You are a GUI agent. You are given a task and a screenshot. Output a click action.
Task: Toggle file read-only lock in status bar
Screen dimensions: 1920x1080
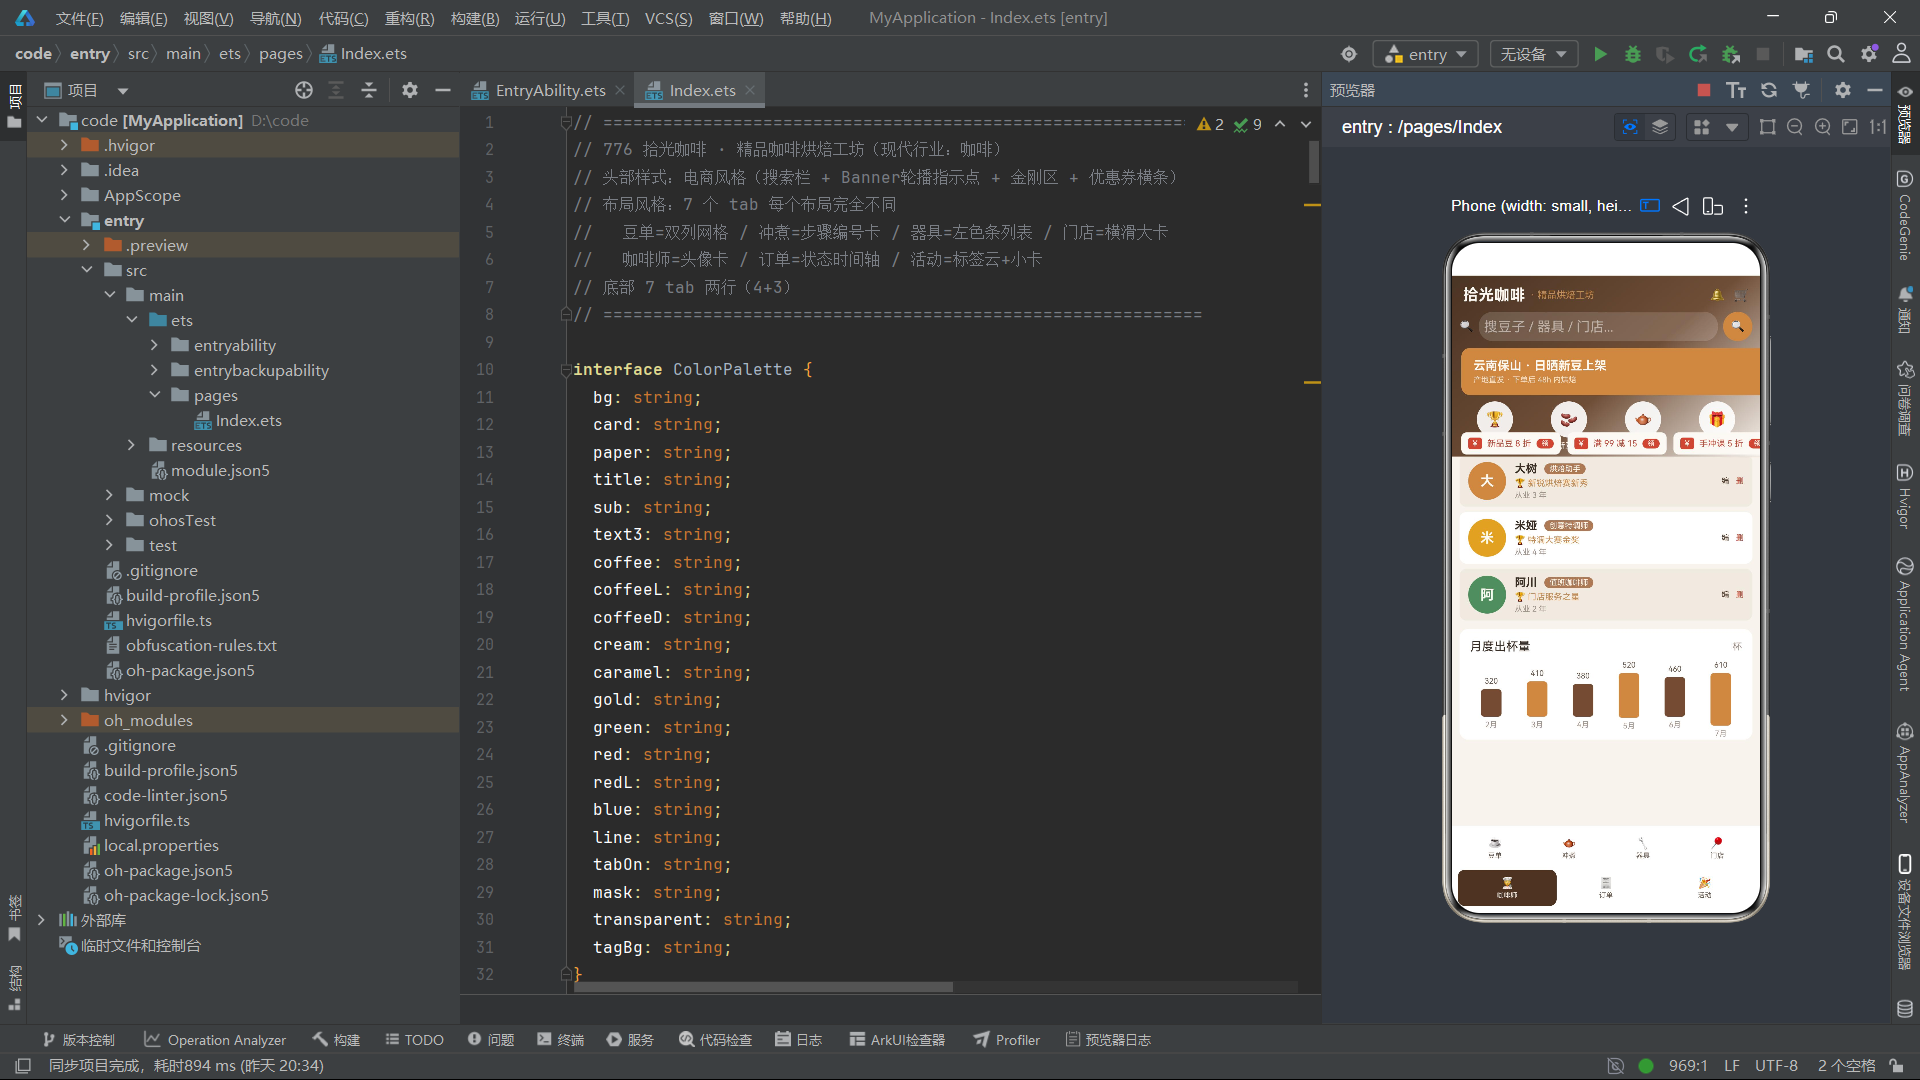(x=1896, y=1066)
